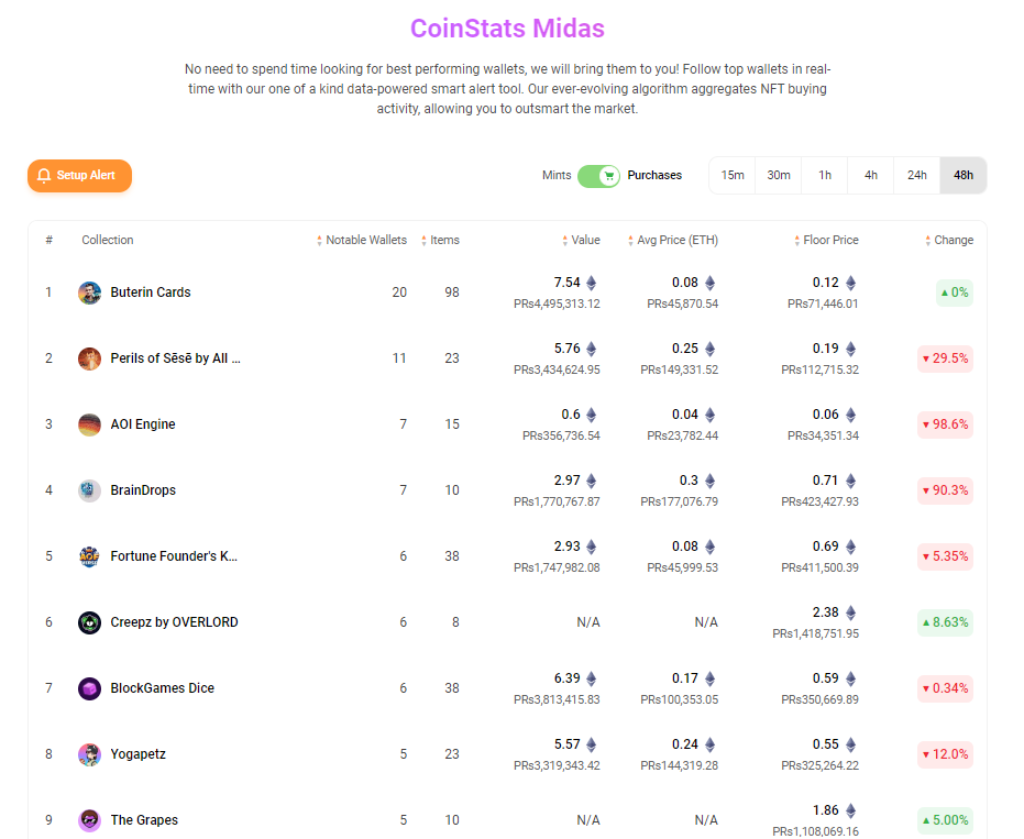
Task: Toggle the Mints/Purchases switch
Action: click(599, 176)
